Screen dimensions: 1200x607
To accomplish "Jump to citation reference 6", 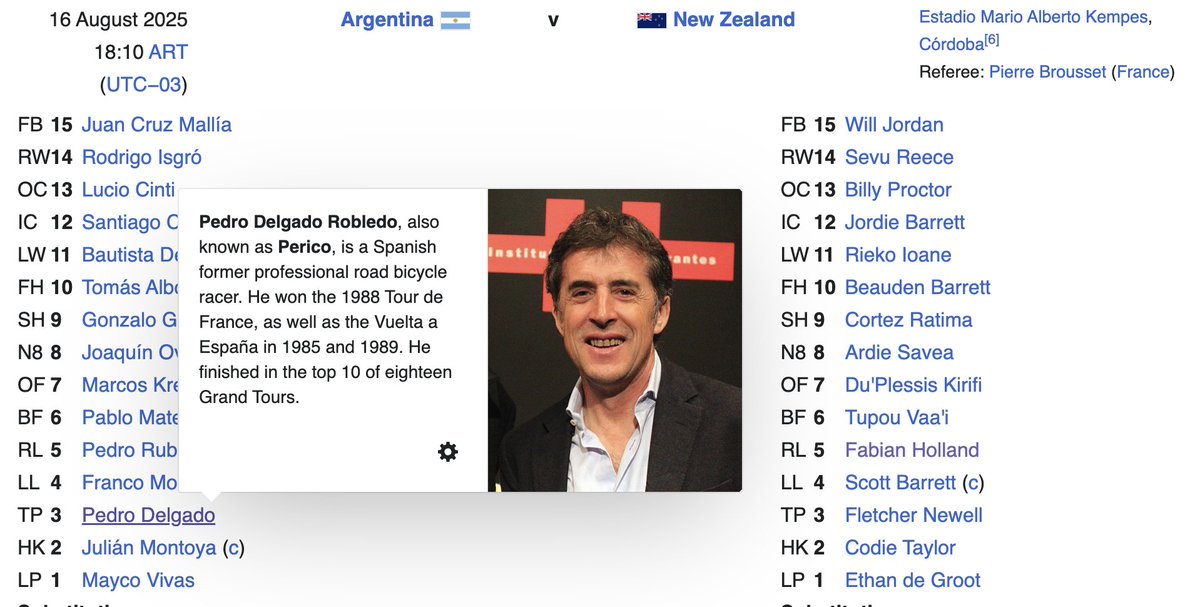I will tap(991, 40).
